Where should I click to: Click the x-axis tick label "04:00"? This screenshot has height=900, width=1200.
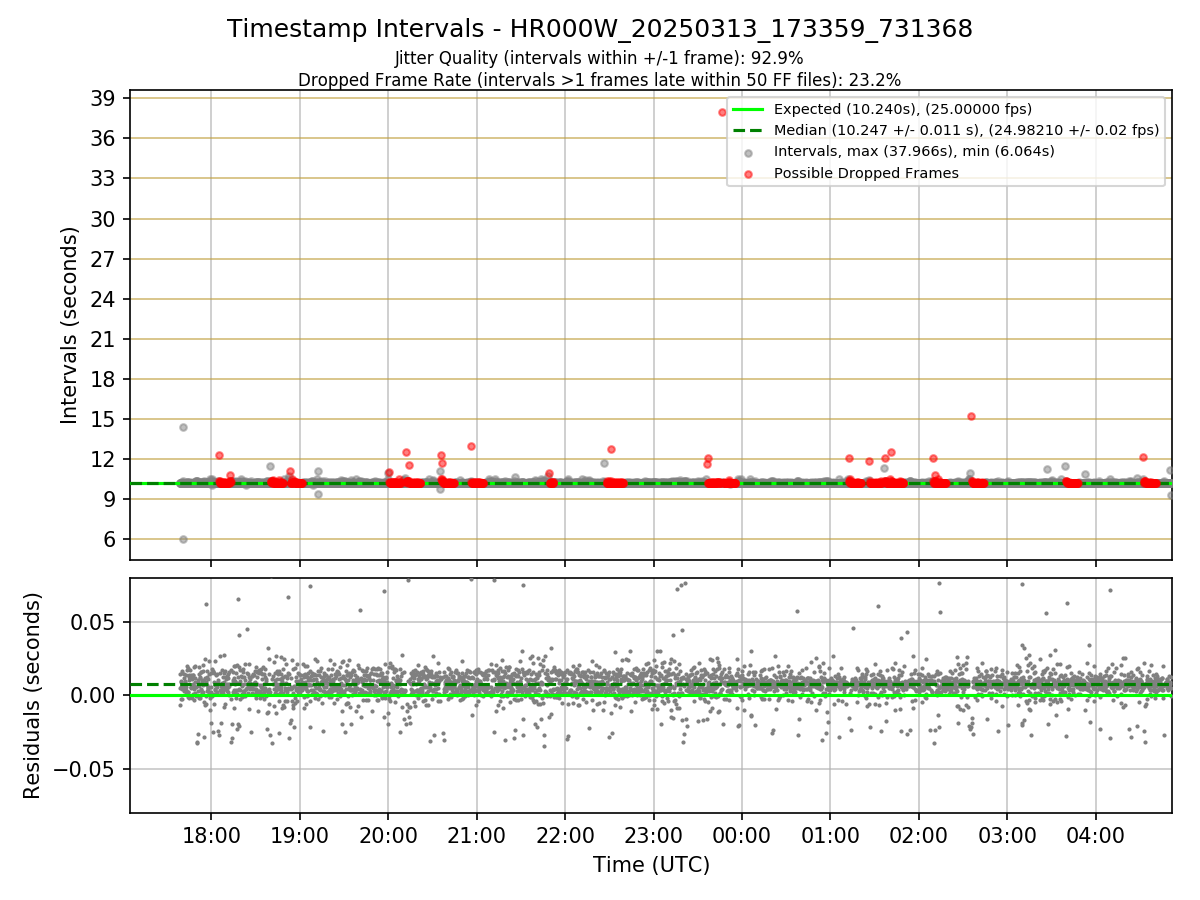click(x=1096, y=834)
